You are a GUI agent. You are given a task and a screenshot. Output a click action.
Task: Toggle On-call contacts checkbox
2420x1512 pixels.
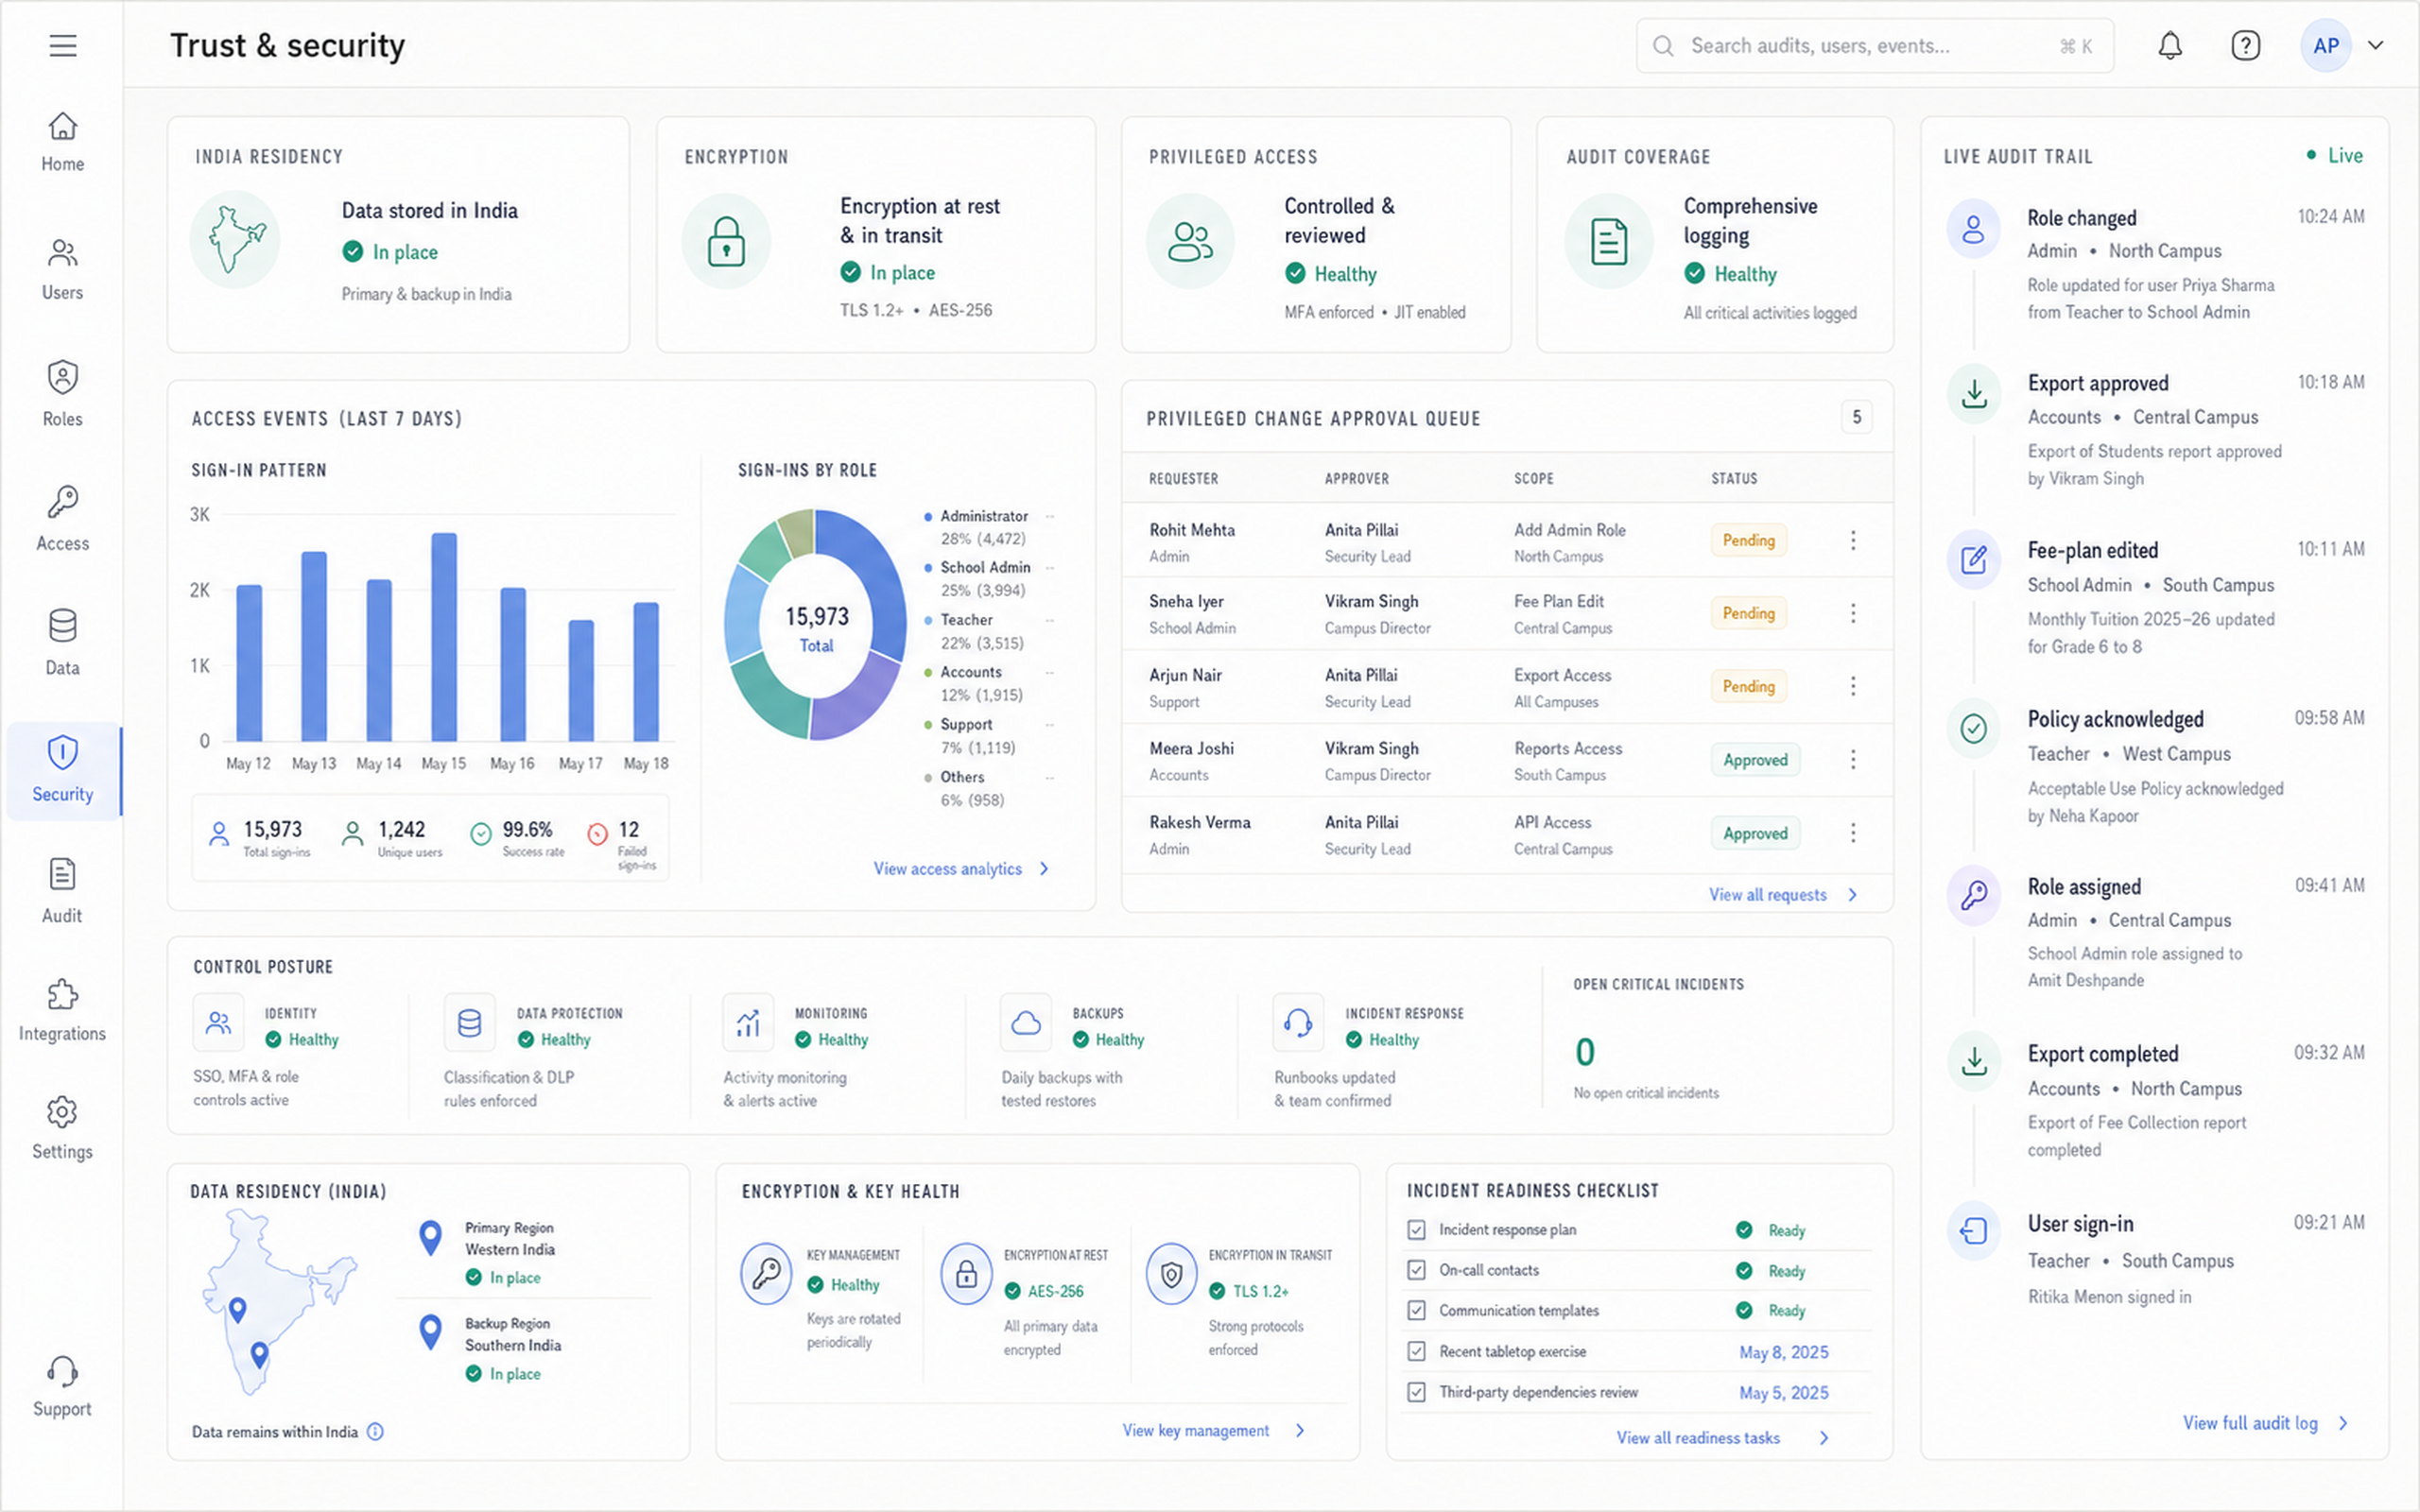1416,1270
